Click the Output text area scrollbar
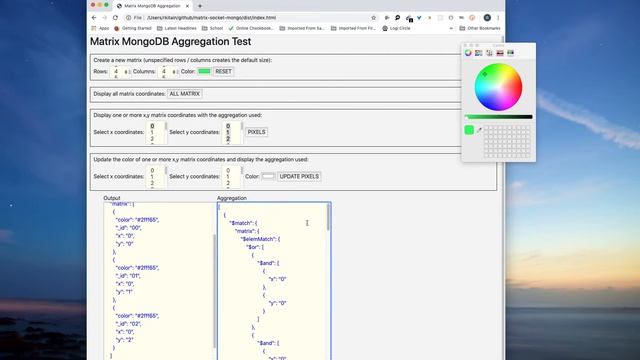640x360 pixels. (214, 291)
